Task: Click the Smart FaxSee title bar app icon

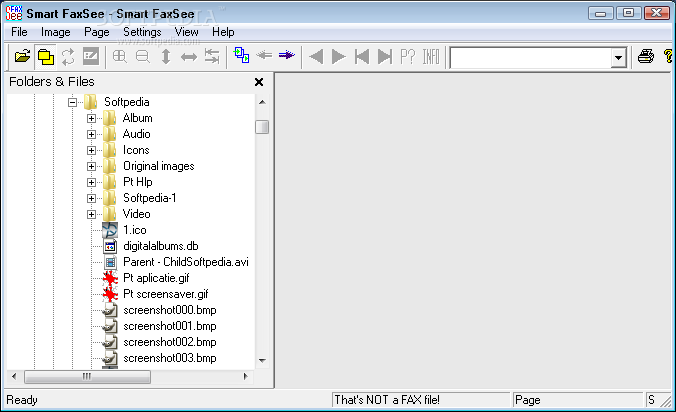Action: point(14,13)
